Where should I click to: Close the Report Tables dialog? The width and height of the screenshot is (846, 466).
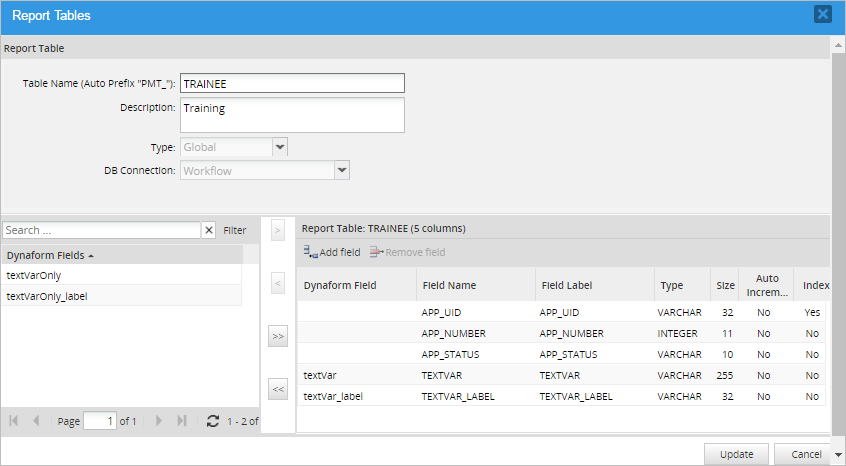(822, 14)
